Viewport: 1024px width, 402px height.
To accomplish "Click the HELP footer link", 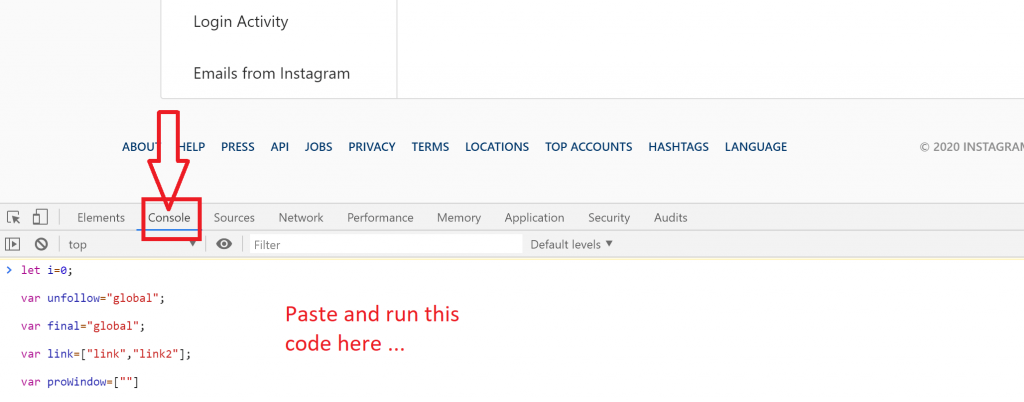I will click(191, 147).
